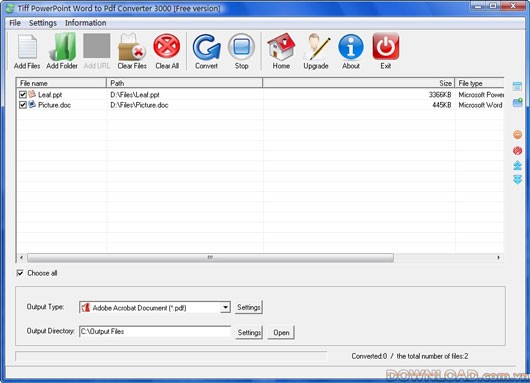Click the Microsoft Word file type cell

tap(480, 105)
